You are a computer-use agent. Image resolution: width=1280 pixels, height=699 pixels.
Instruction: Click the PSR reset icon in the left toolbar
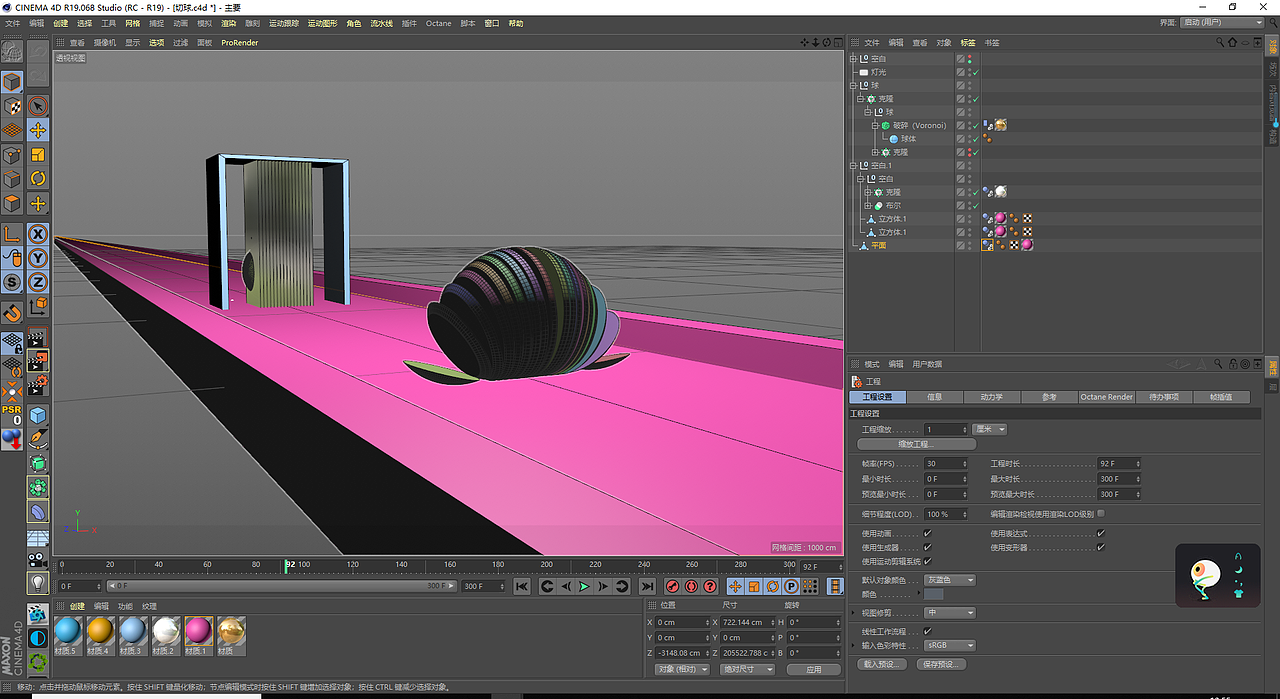pos(12,412)
